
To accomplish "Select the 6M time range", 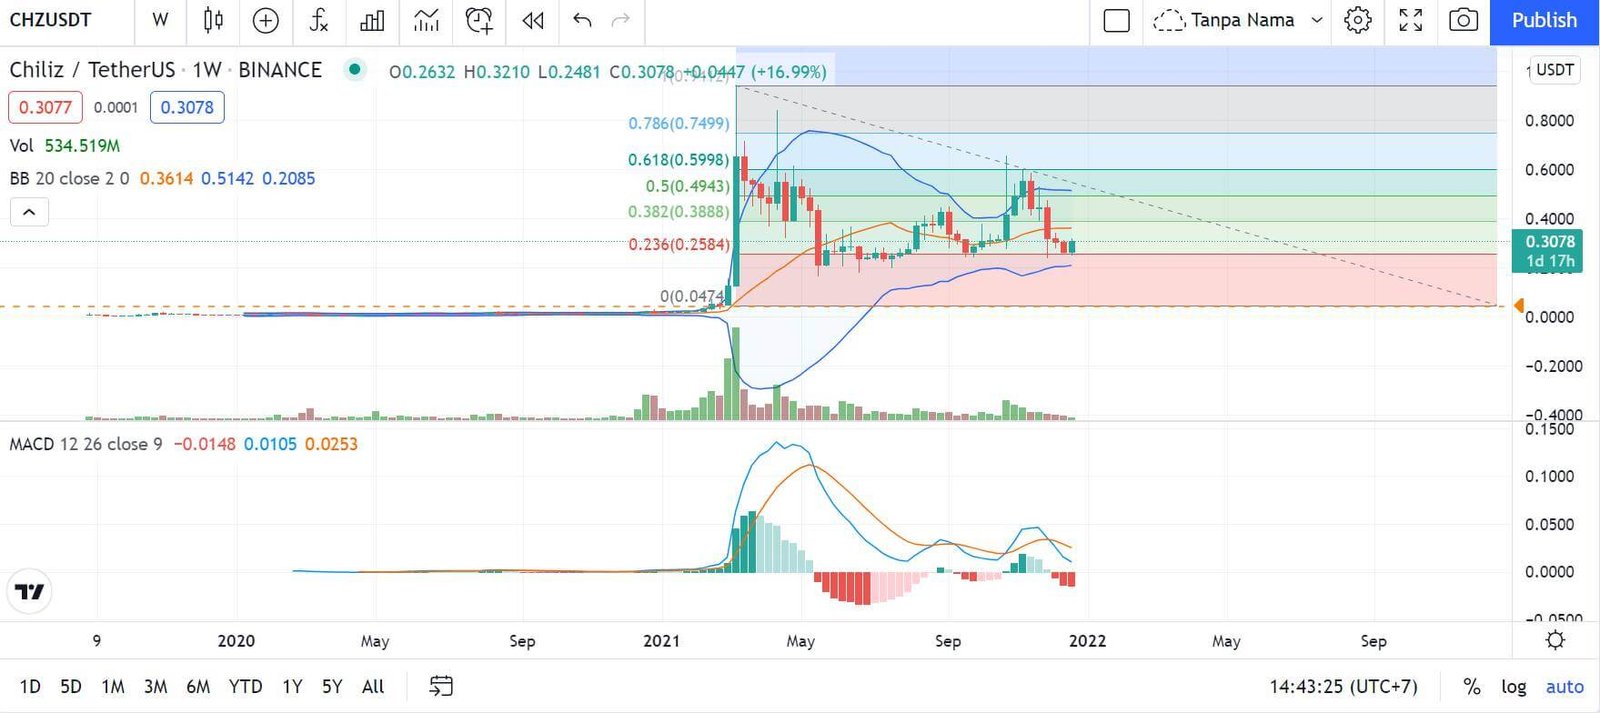I will click(198, 687).
